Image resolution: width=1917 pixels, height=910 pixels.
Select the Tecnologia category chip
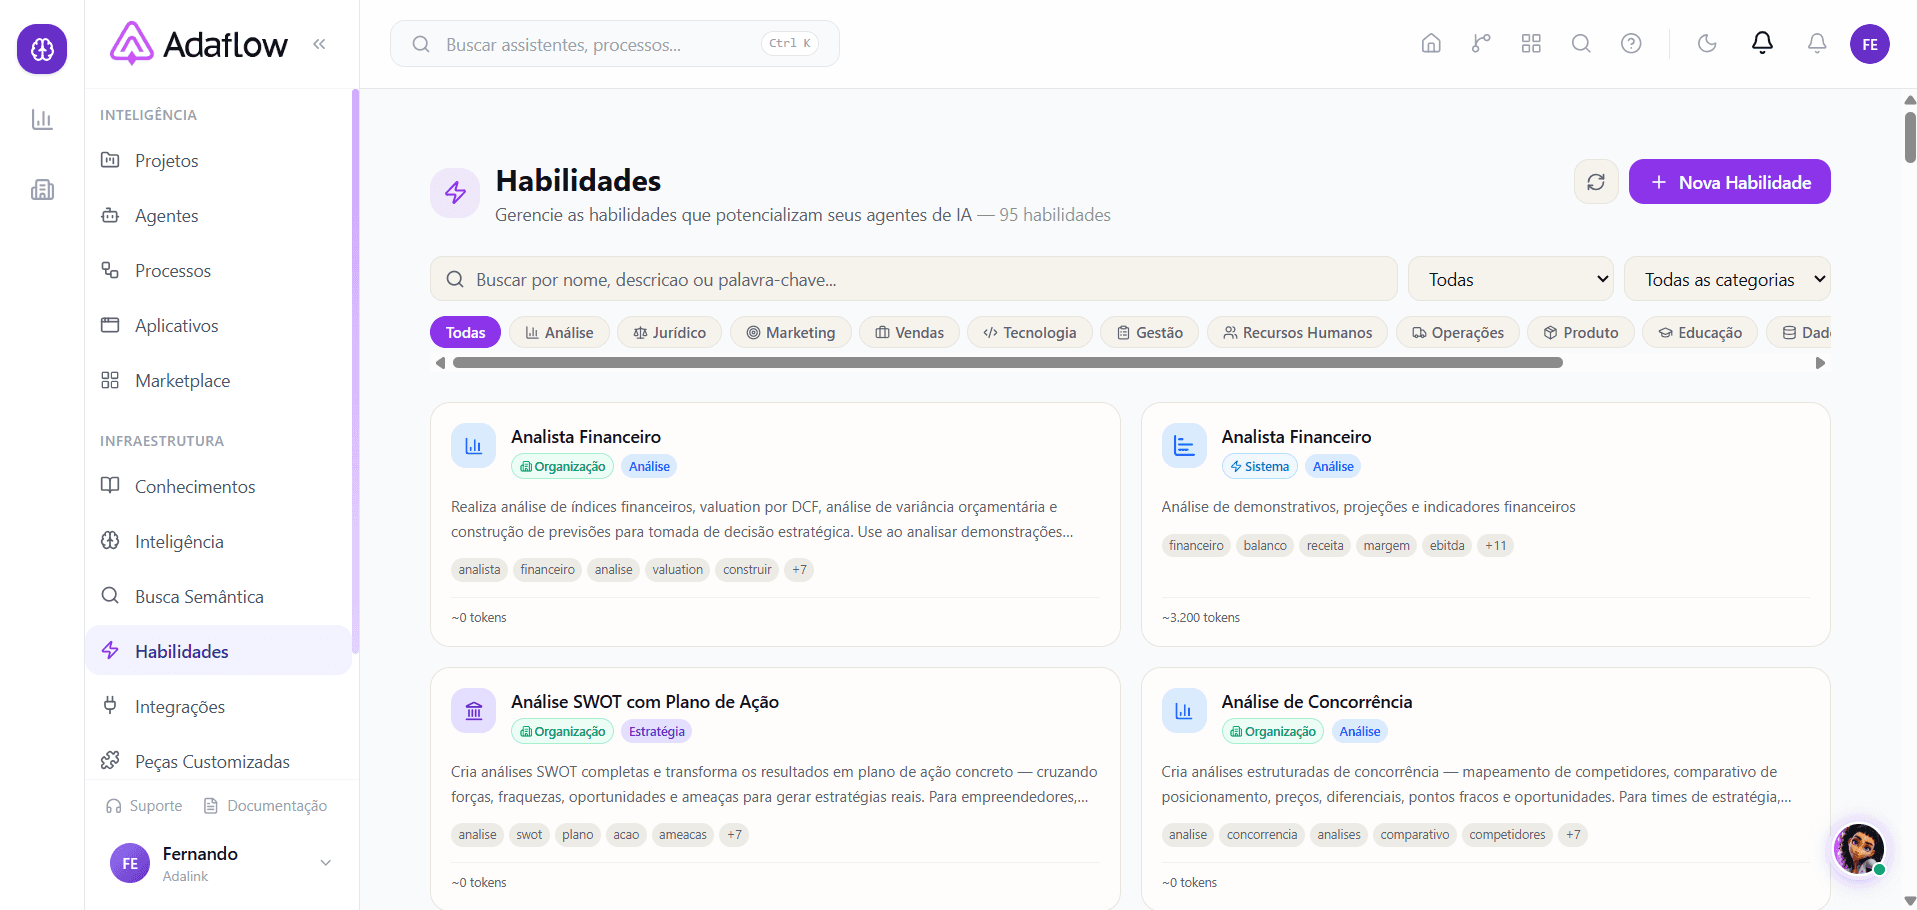click(1029, 333)
